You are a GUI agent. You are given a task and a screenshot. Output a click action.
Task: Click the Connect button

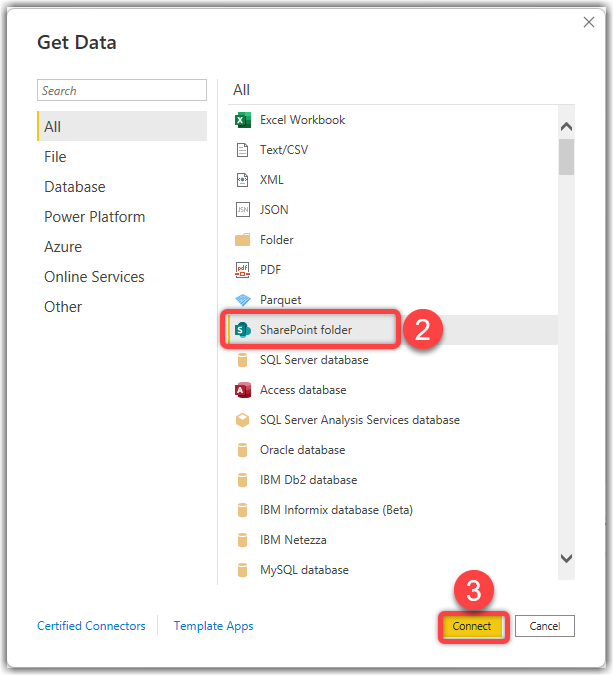pyautogui.click(x=472, y=626)
